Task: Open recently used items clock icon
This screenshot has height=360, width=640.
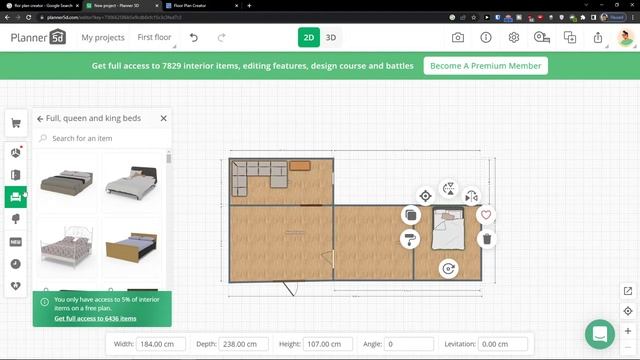Action: 16,264
